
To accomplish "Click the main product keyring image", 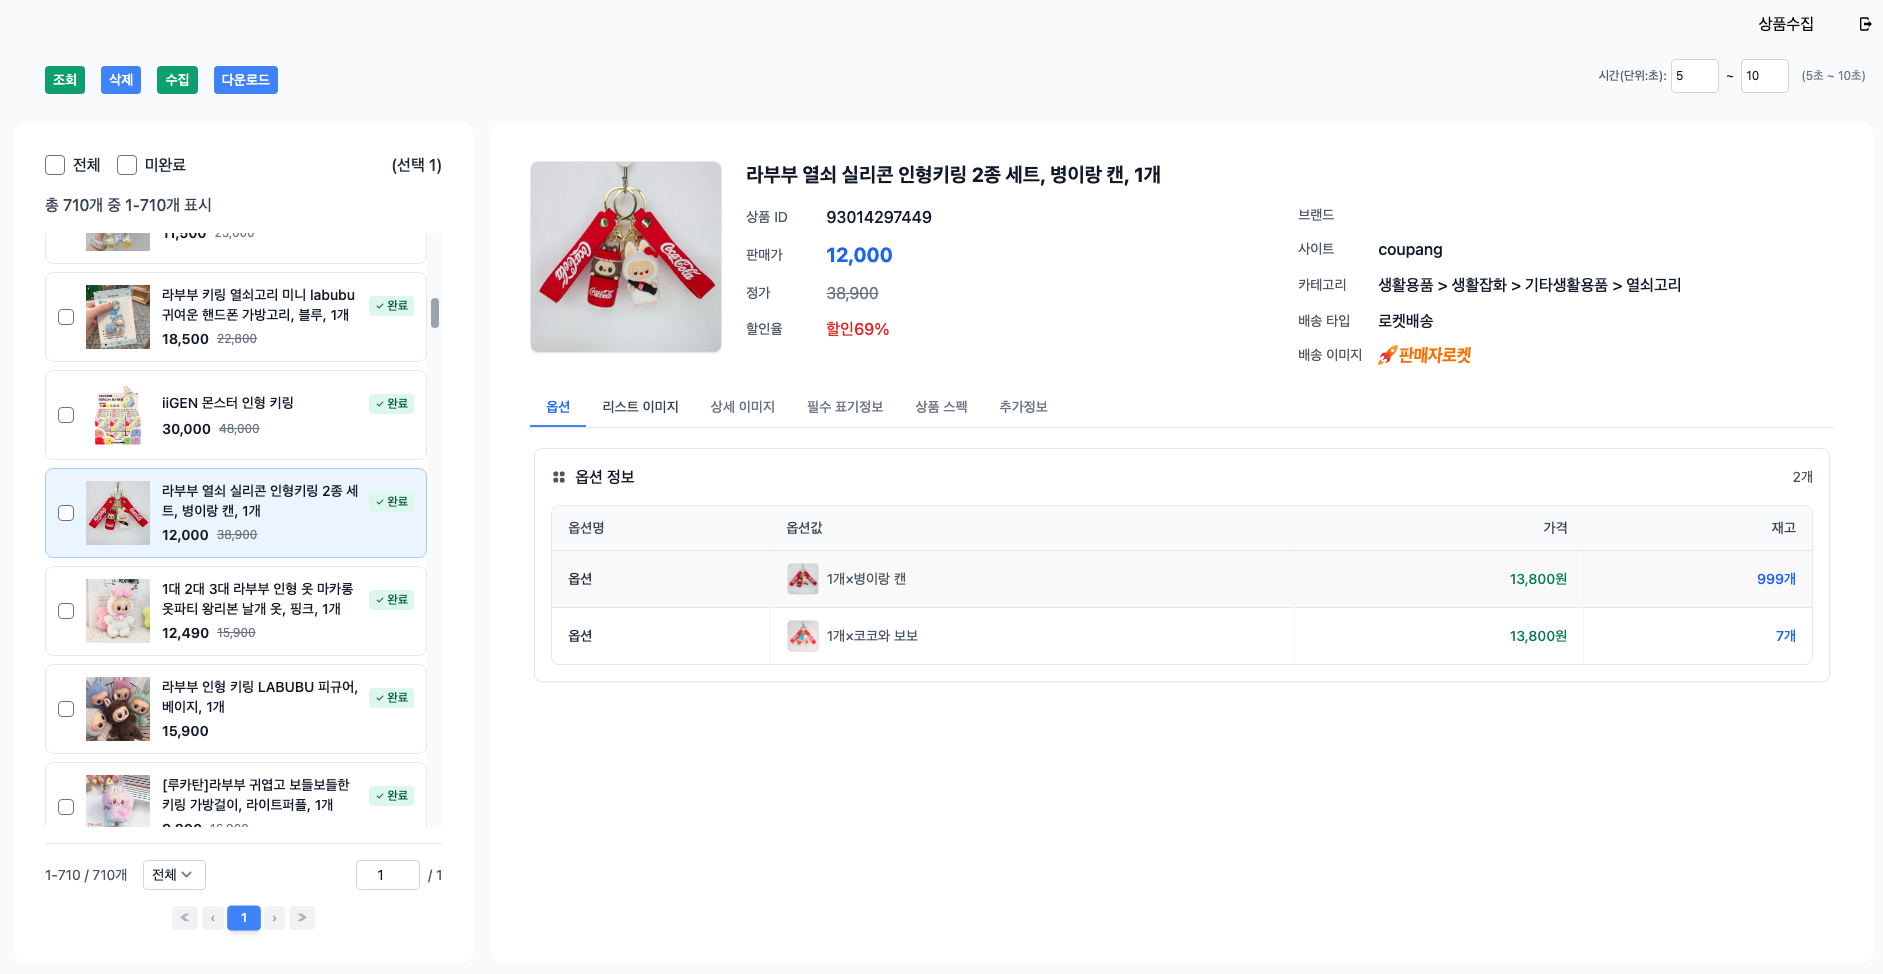I will [x=626, y=257].
